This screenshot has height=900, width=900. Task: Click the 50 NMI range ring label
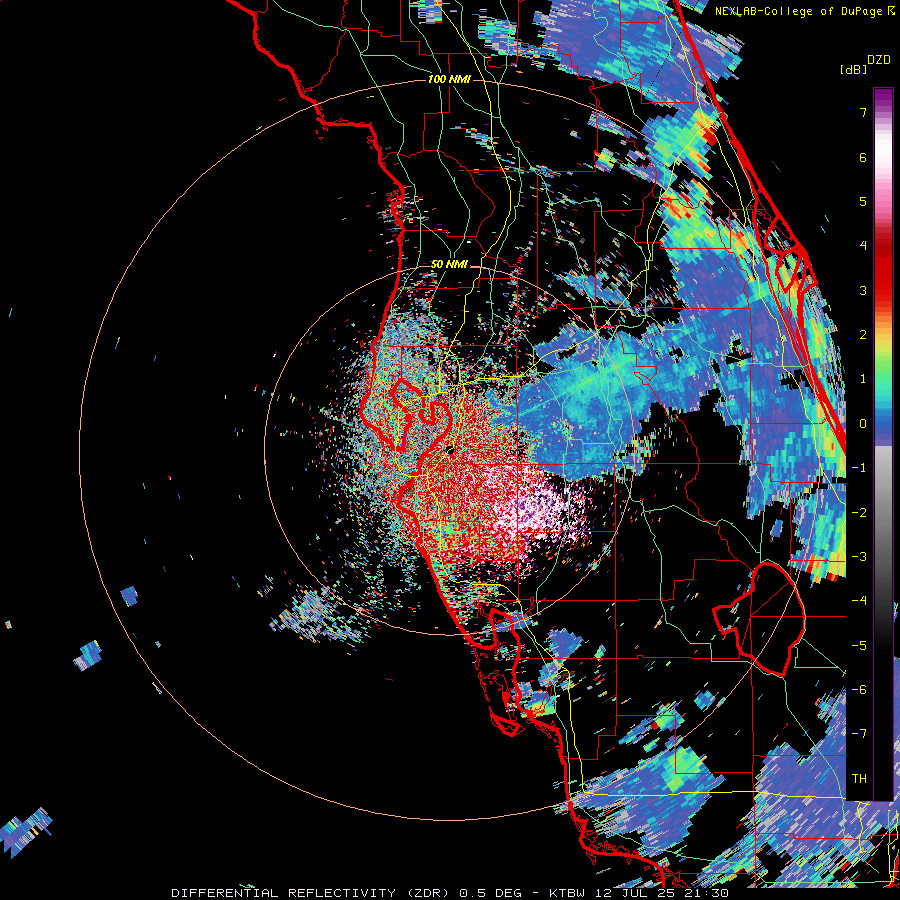pos(449,265)
